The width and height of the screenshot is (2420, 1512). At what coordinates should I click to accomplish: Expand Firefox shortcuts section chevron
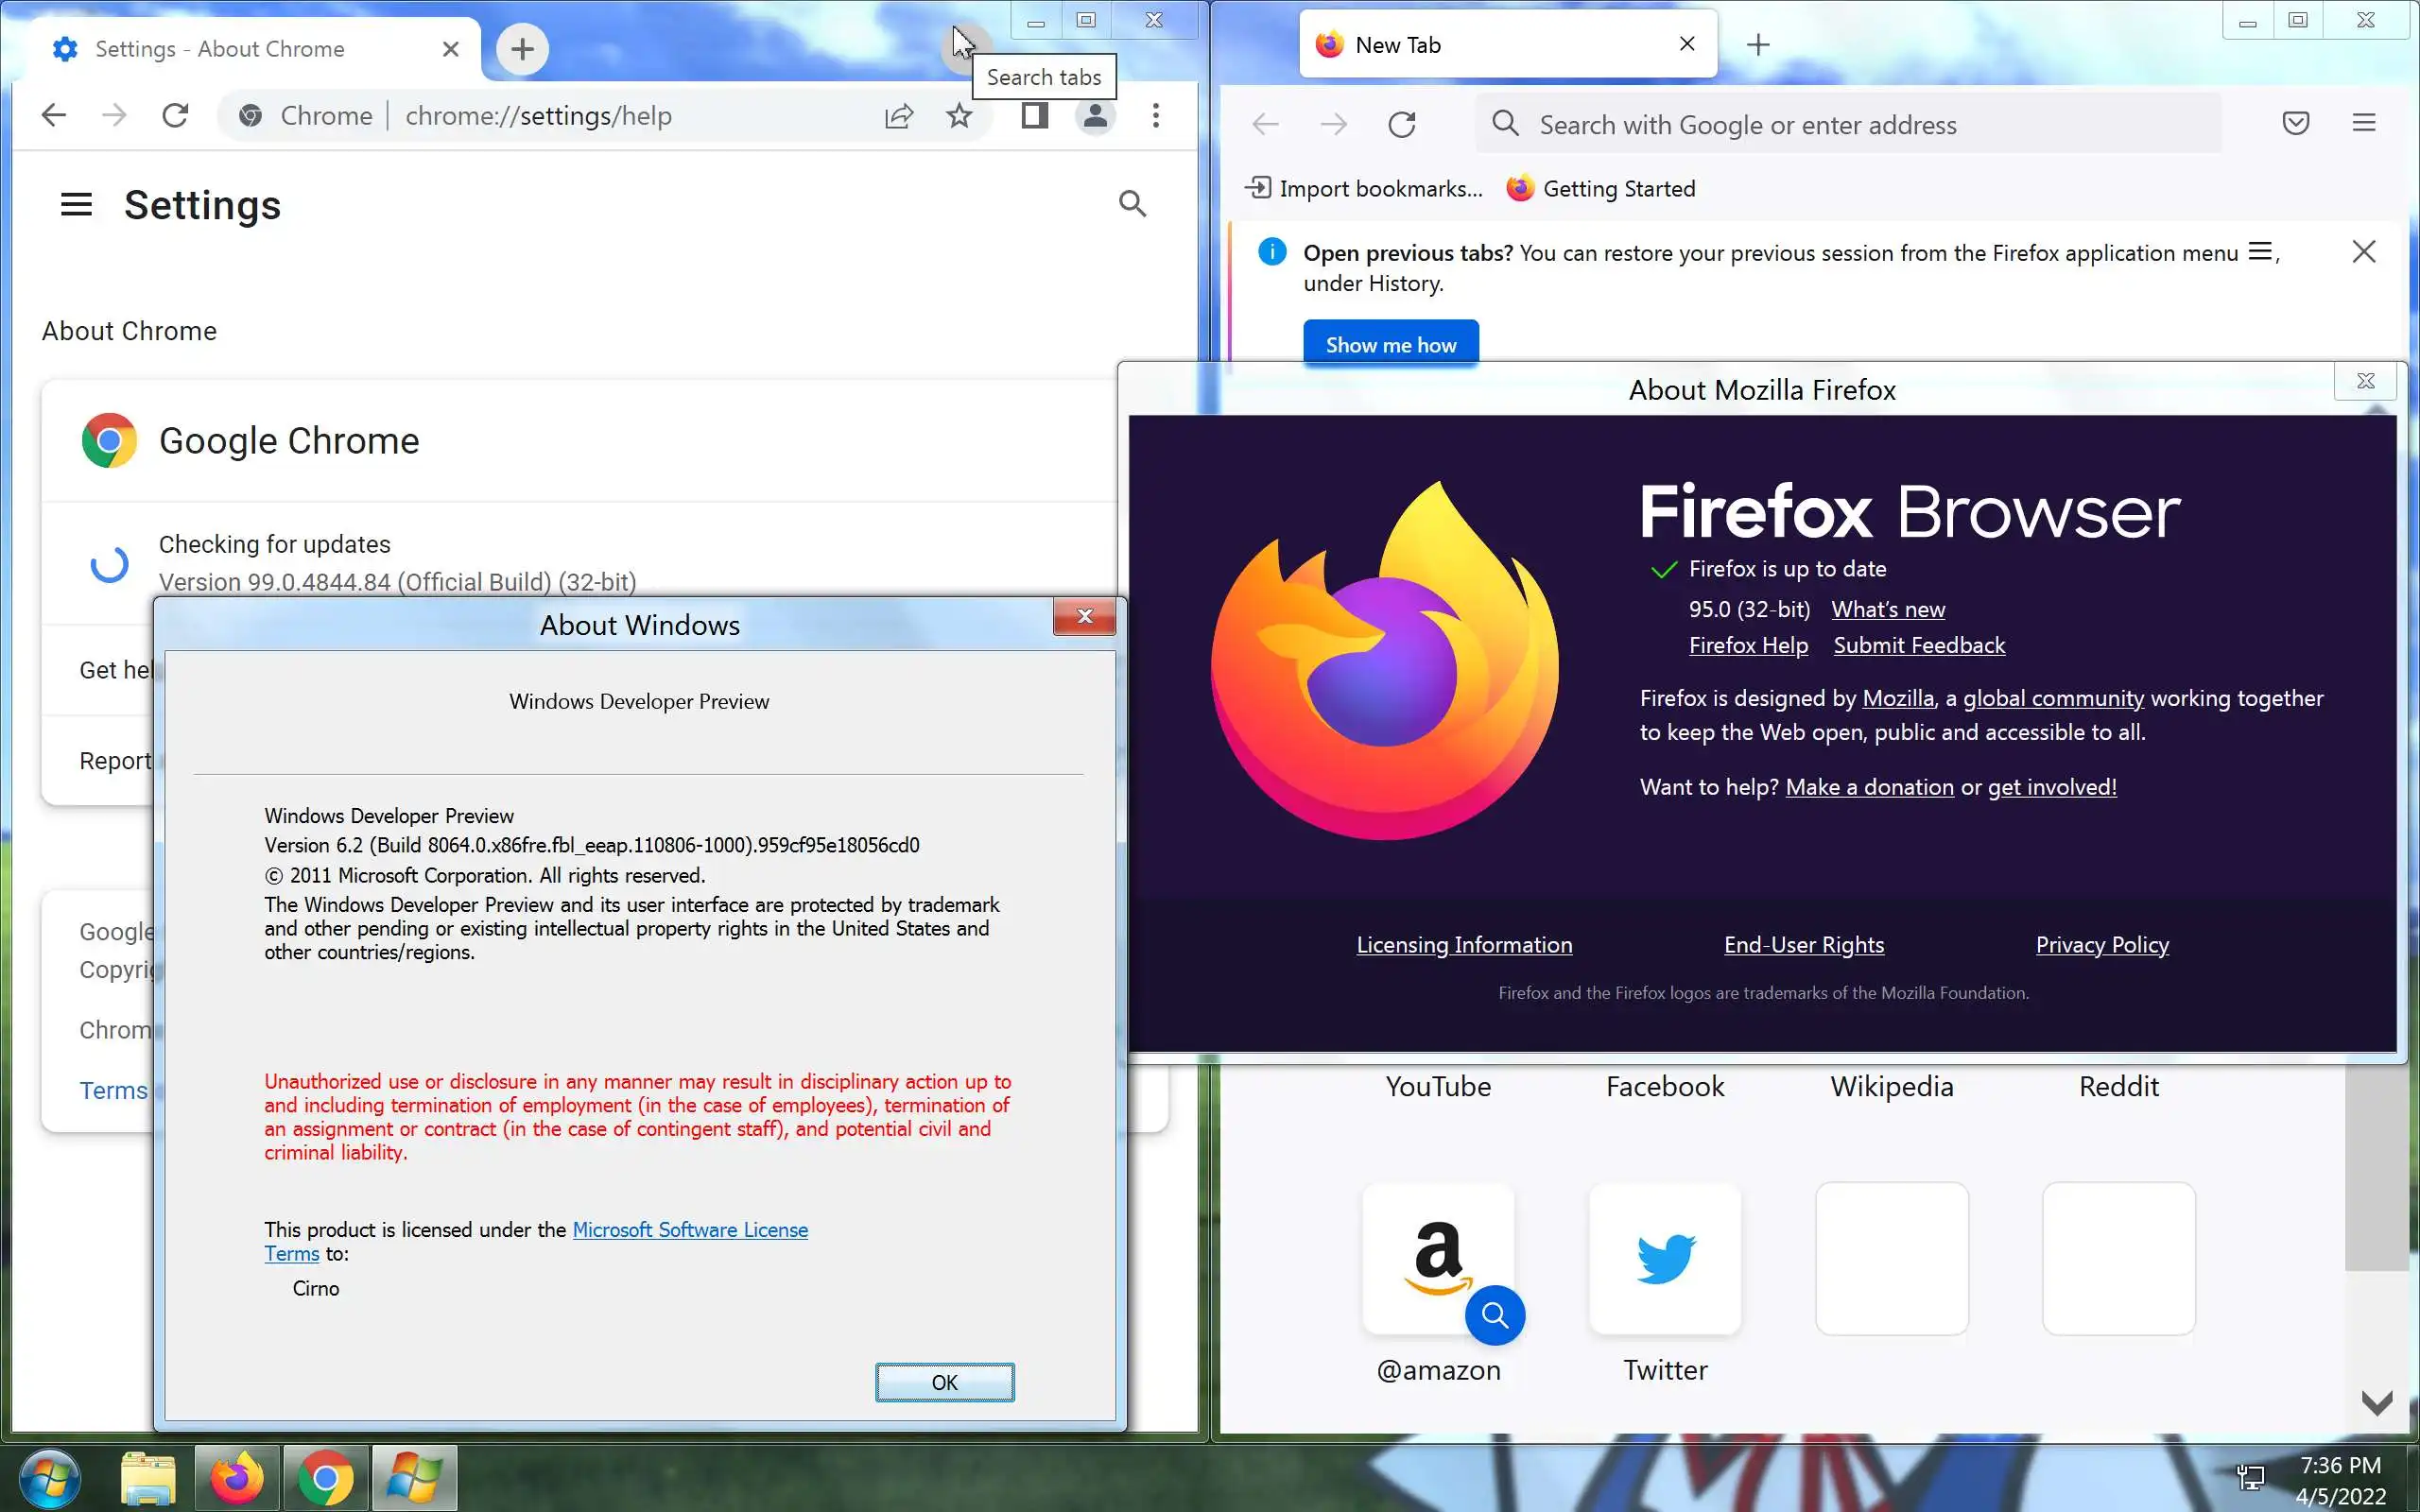pyautogui.click(x=2376, y=1402)
